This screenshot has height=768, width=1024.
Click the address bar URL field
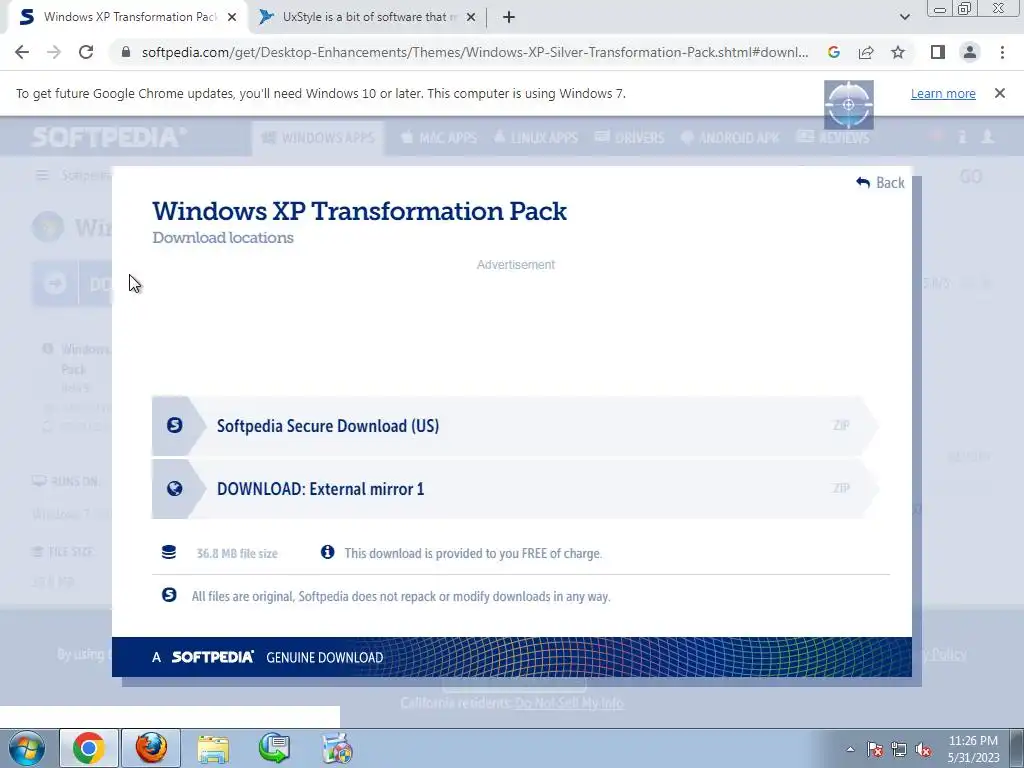point(475,52)
